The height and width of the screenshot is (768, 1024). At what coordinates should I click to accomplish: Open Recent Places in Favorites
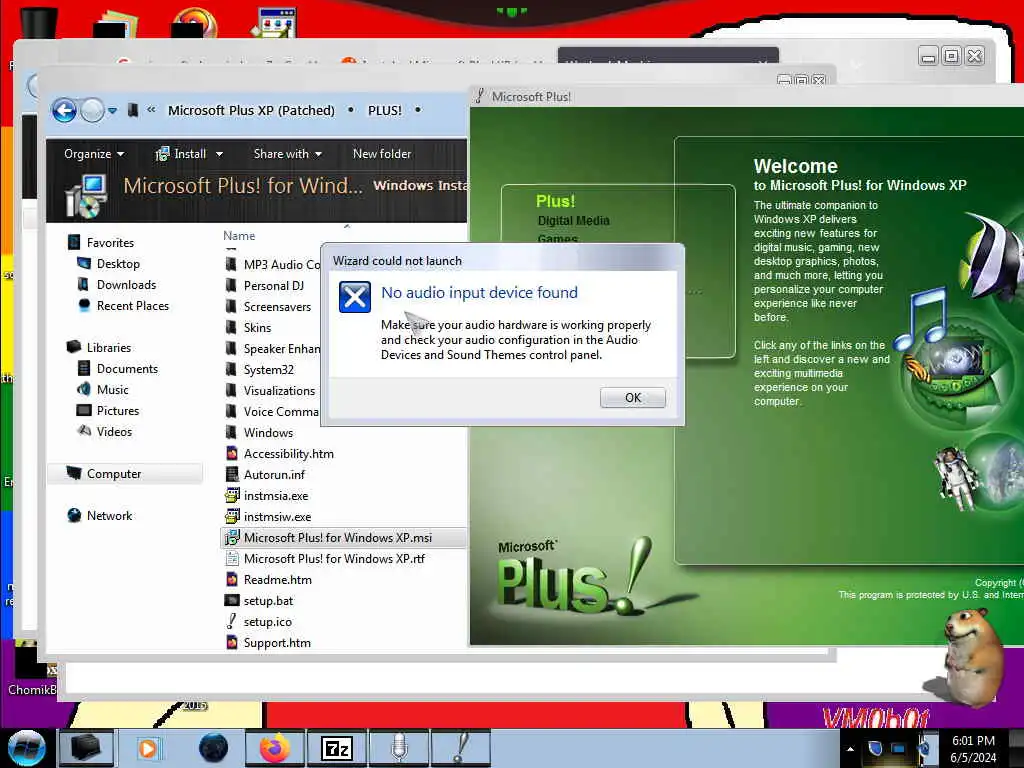point(133,306)
